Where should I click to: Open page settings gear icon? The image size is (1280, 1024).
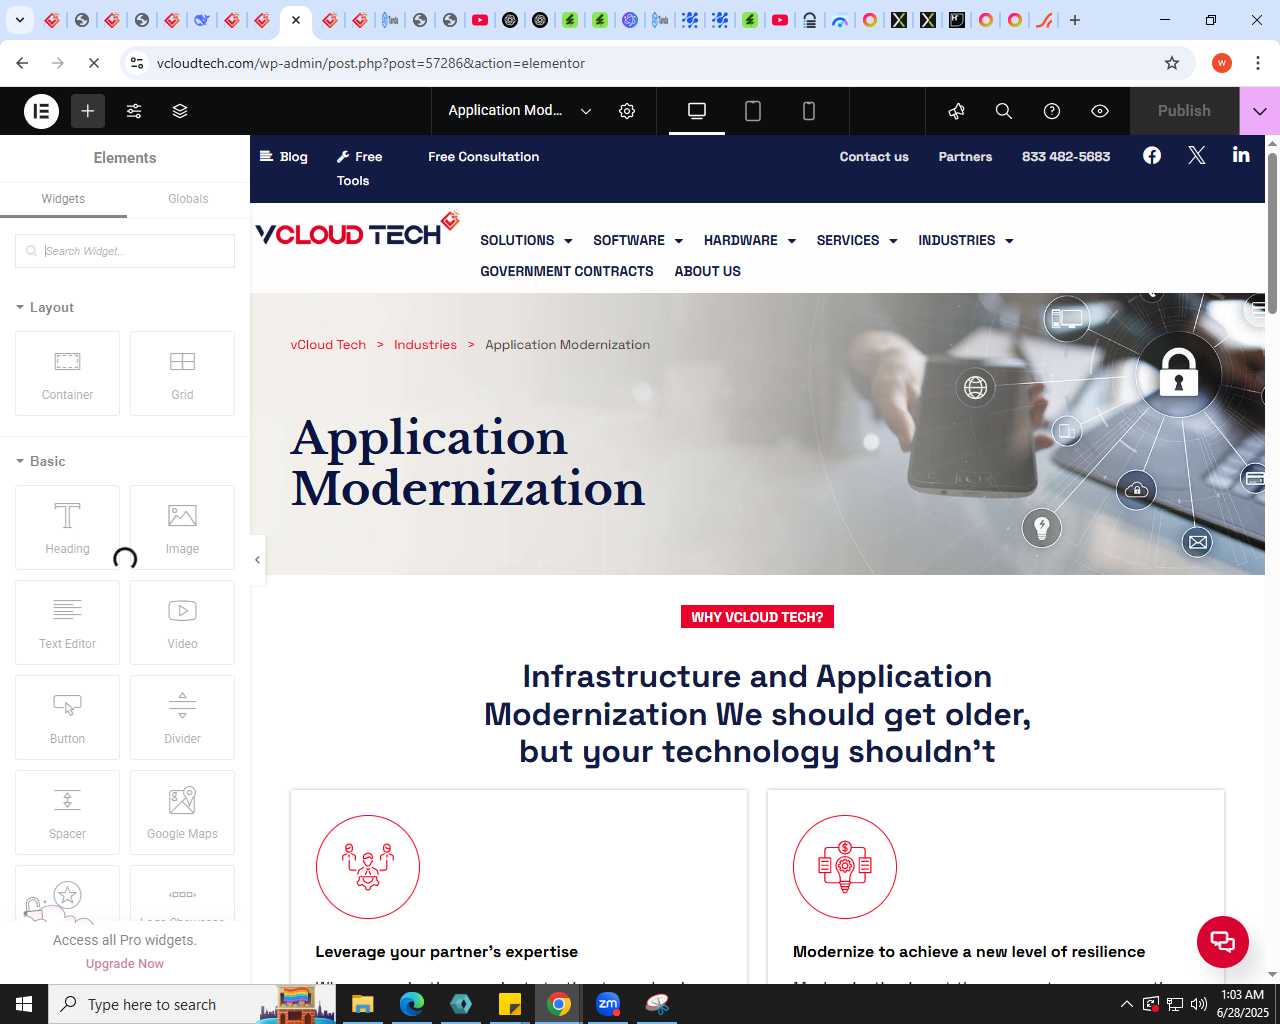click(627, 111)
